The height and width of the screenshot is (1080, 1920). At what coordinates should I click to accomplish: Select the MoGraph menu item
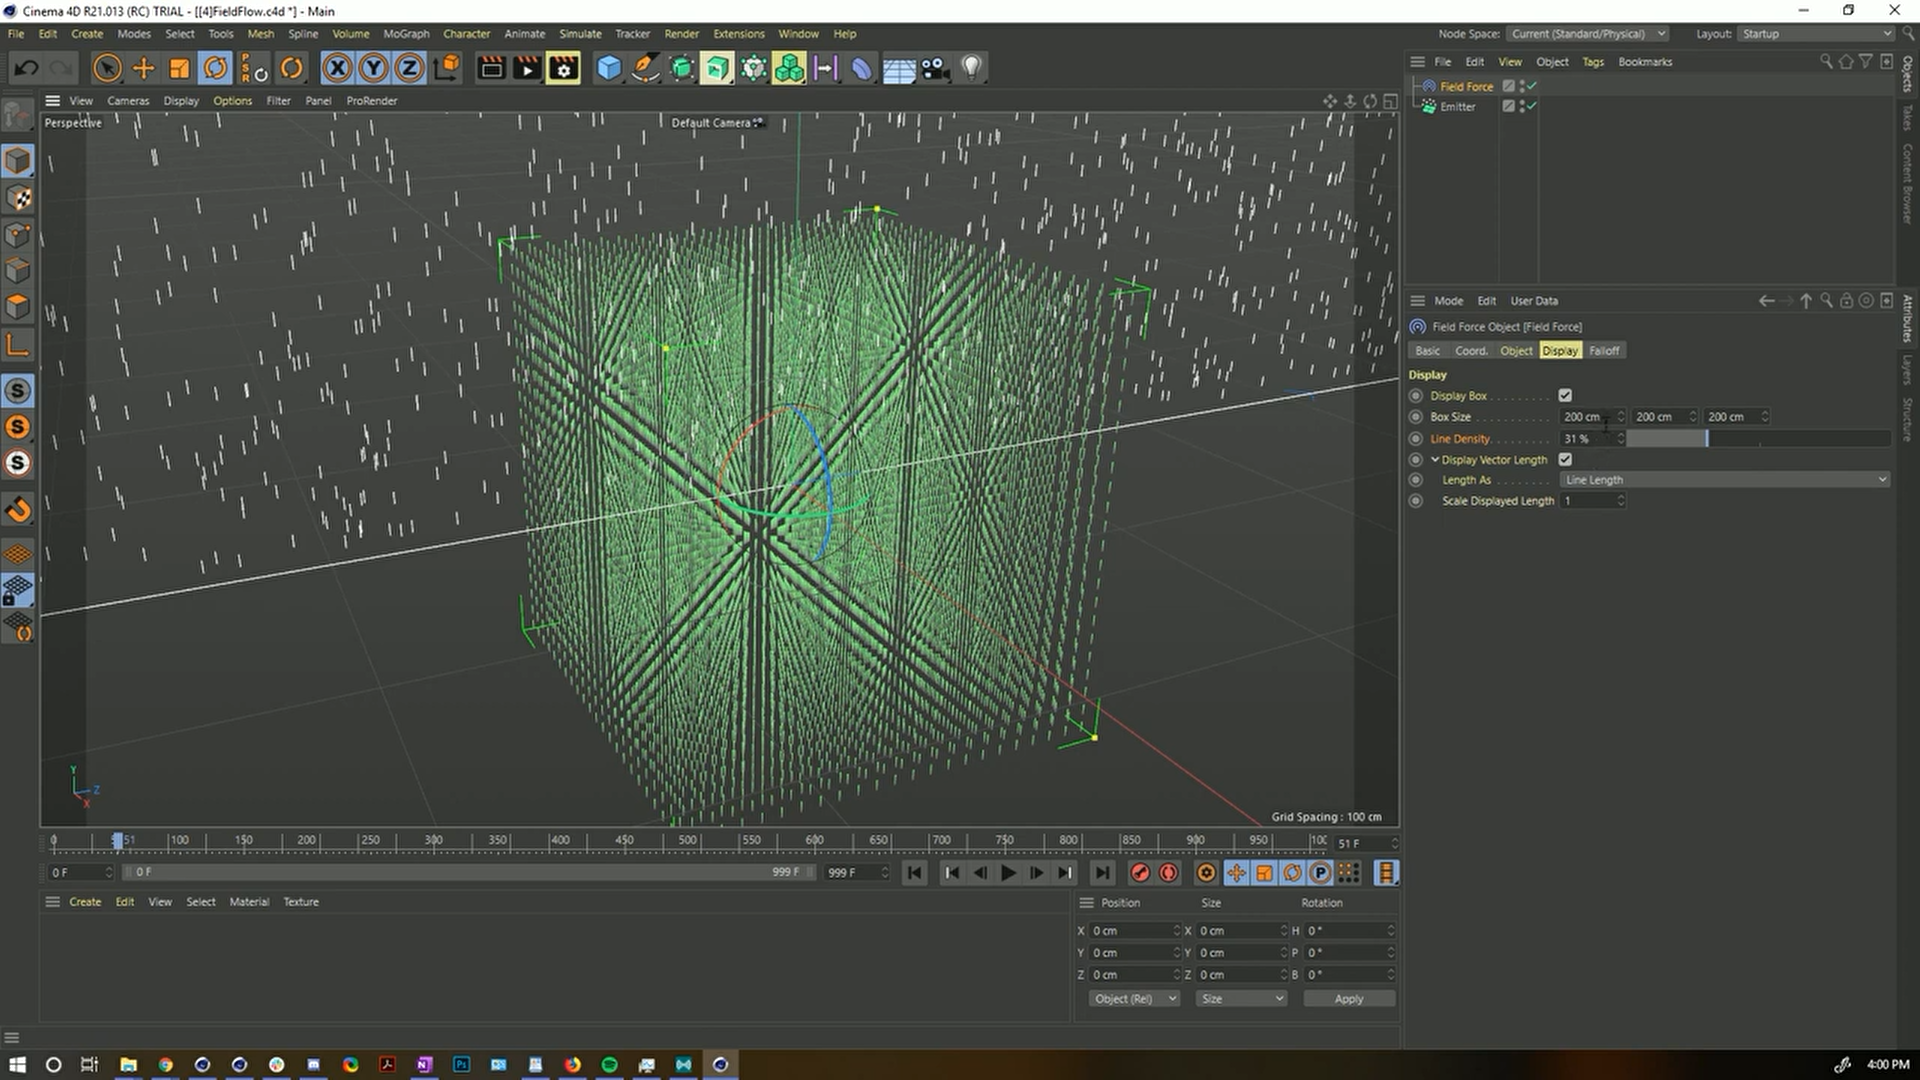point(406,33)
